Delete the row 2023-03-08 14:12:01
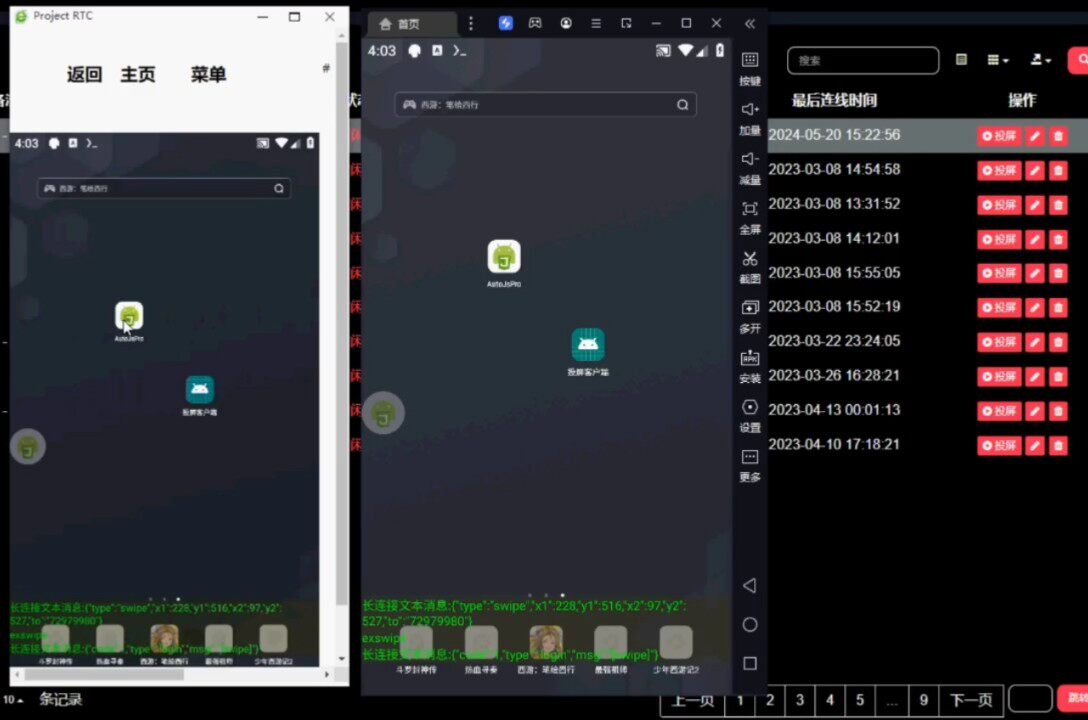1088x720 pixels. [x=1058, y=239]
